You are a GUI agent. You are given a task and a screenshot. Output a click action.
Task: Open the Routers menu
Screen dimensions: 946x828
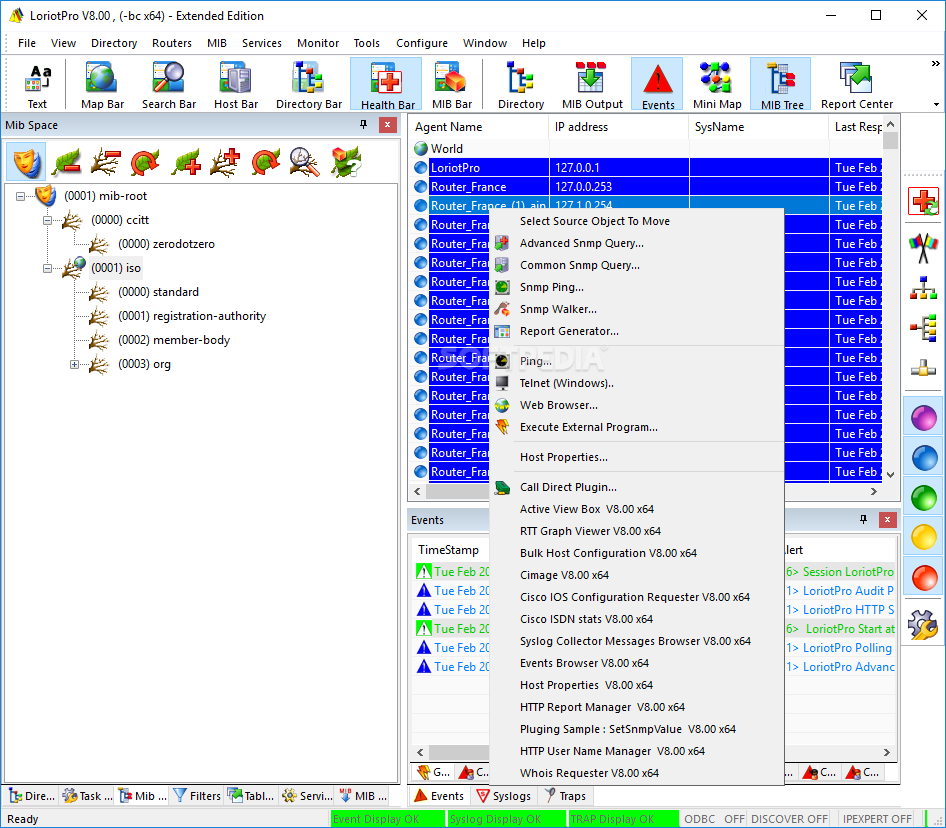(x=171, y=43)
